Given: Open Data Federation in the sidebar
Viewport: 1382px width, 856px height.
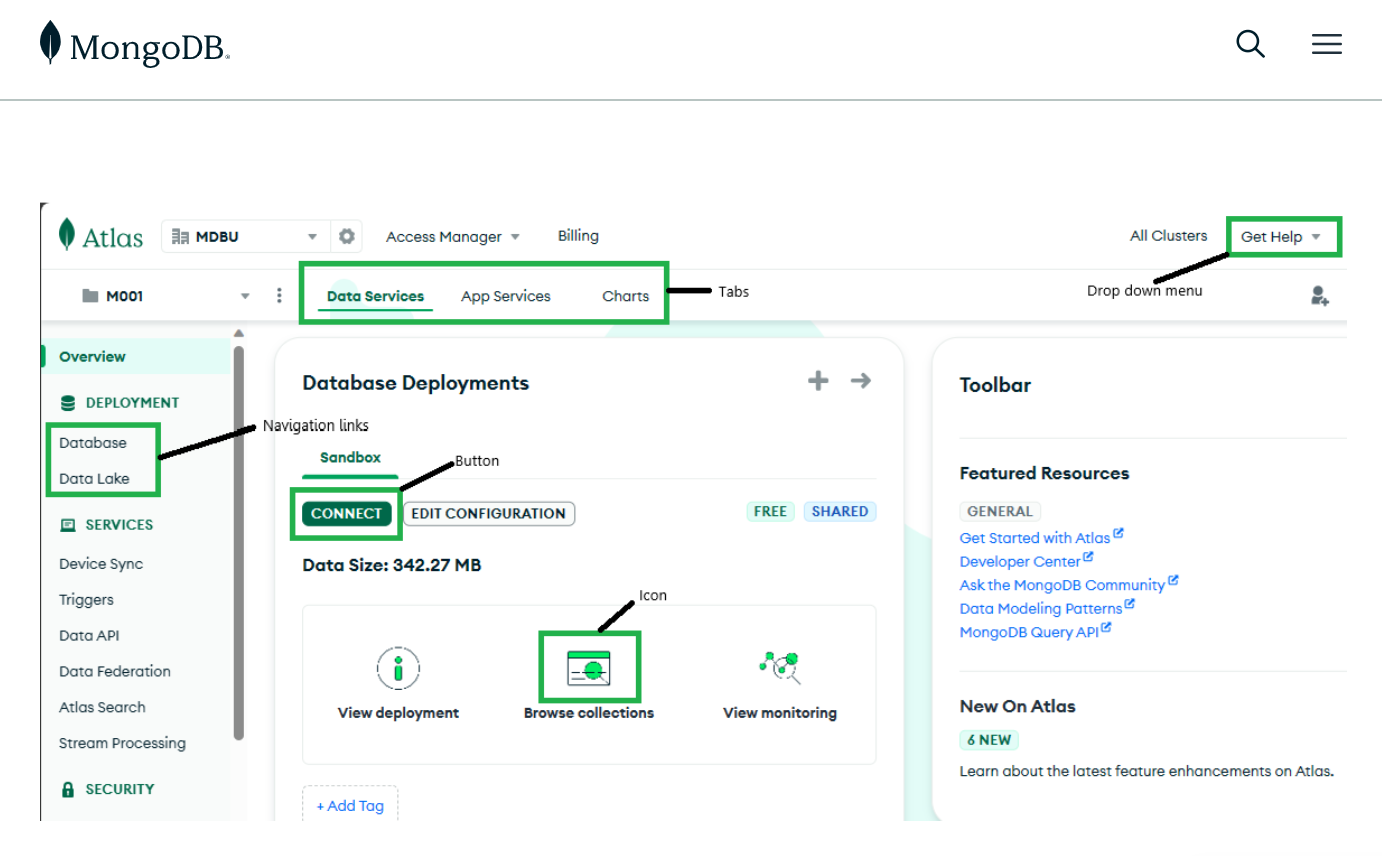Looking at the screenshot, I should tap(115, 672).
